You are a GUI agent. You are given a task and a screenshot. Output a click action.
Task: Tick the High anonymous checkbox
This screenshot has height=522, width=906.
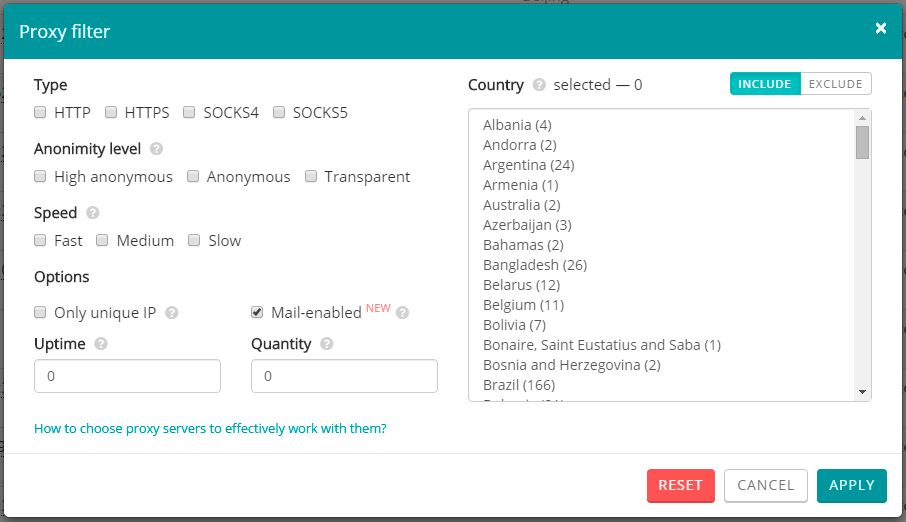click(41, 177)
